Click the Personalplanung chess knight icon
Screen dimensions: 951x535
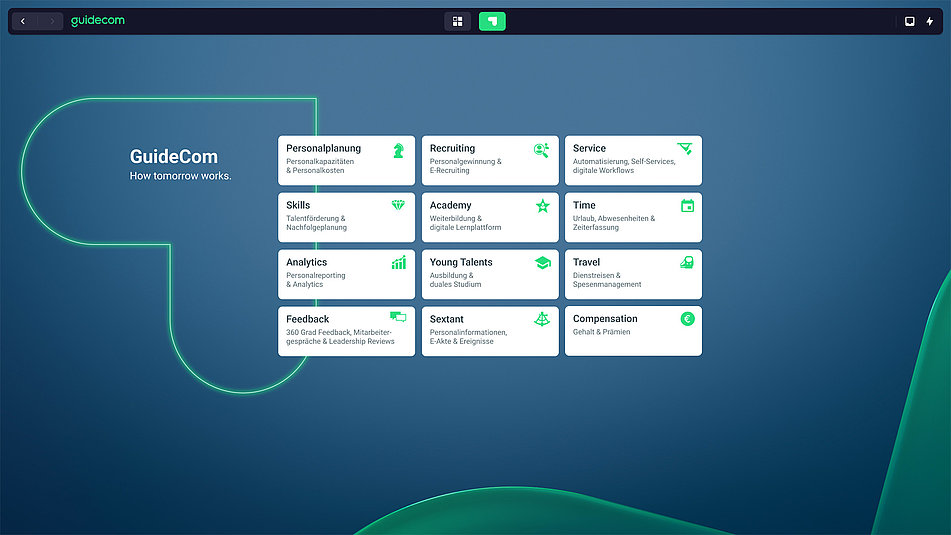coord(398,150)
